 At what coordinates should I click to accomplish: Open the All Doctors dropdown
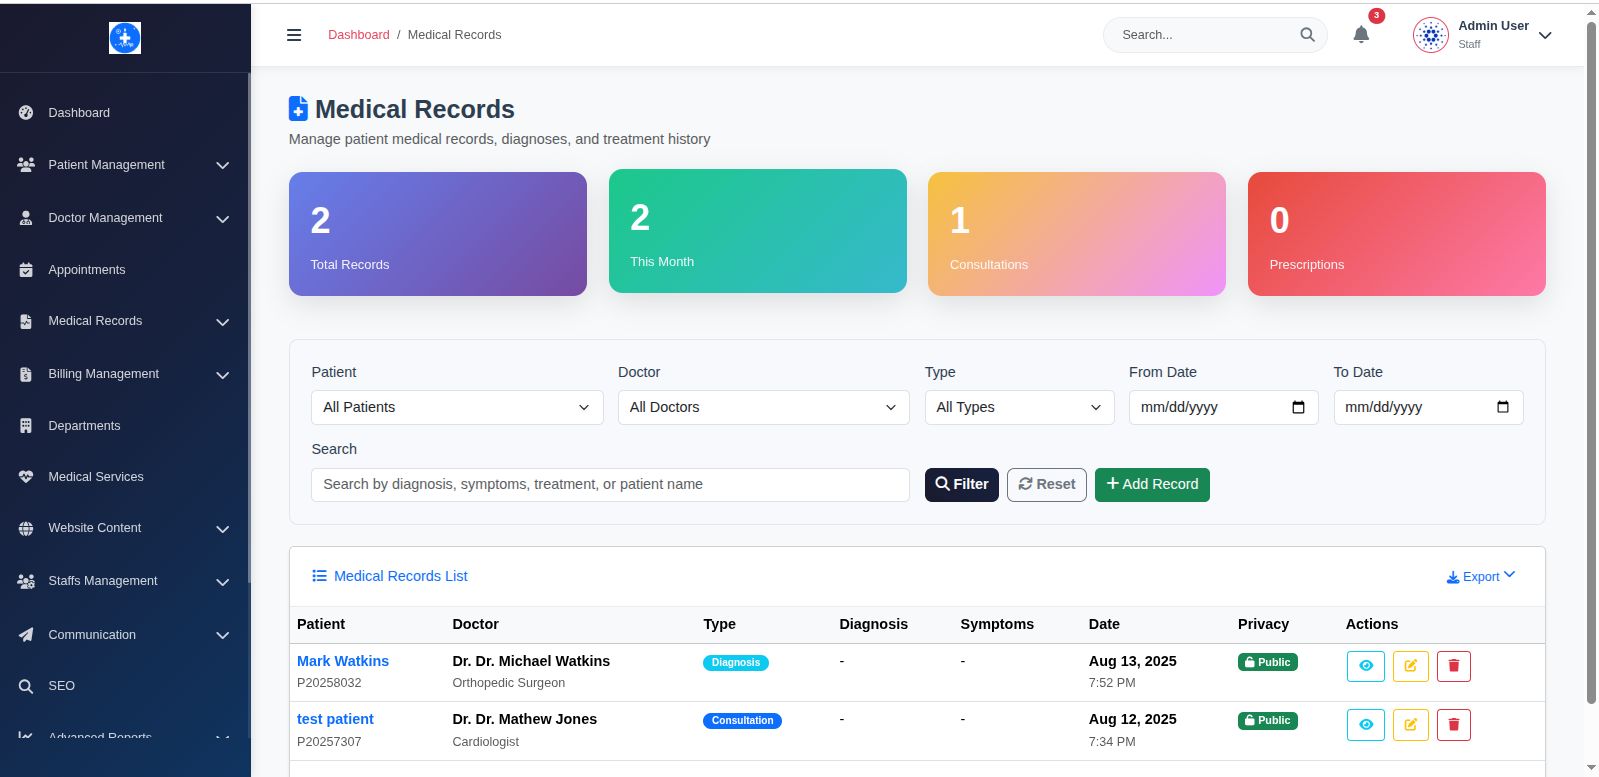763,407
